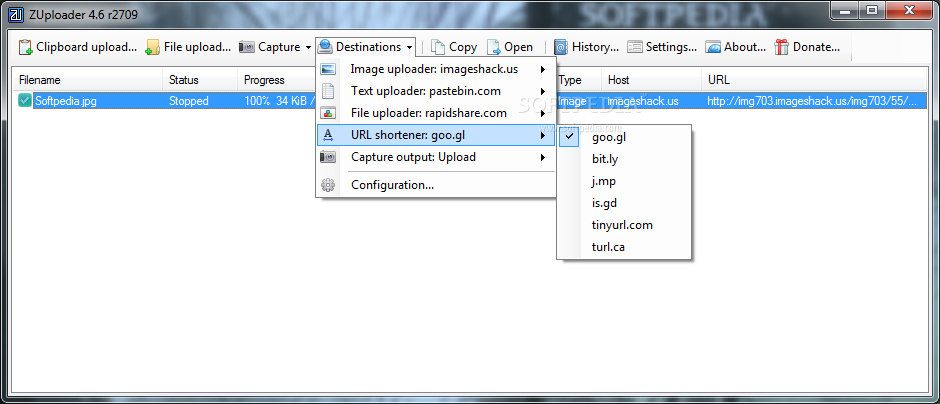Click the Destinations globe icon
This screenshot has height=404, width=940.
point(325,47)
